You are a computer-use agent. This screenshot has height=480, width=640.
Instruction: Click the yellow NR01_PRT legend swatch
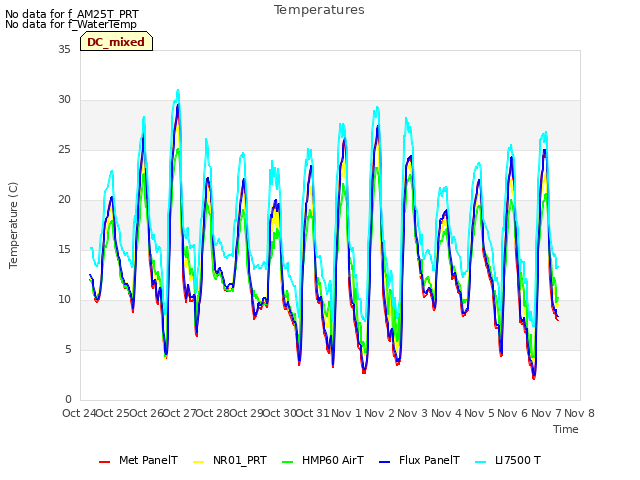tap(198, 462)
